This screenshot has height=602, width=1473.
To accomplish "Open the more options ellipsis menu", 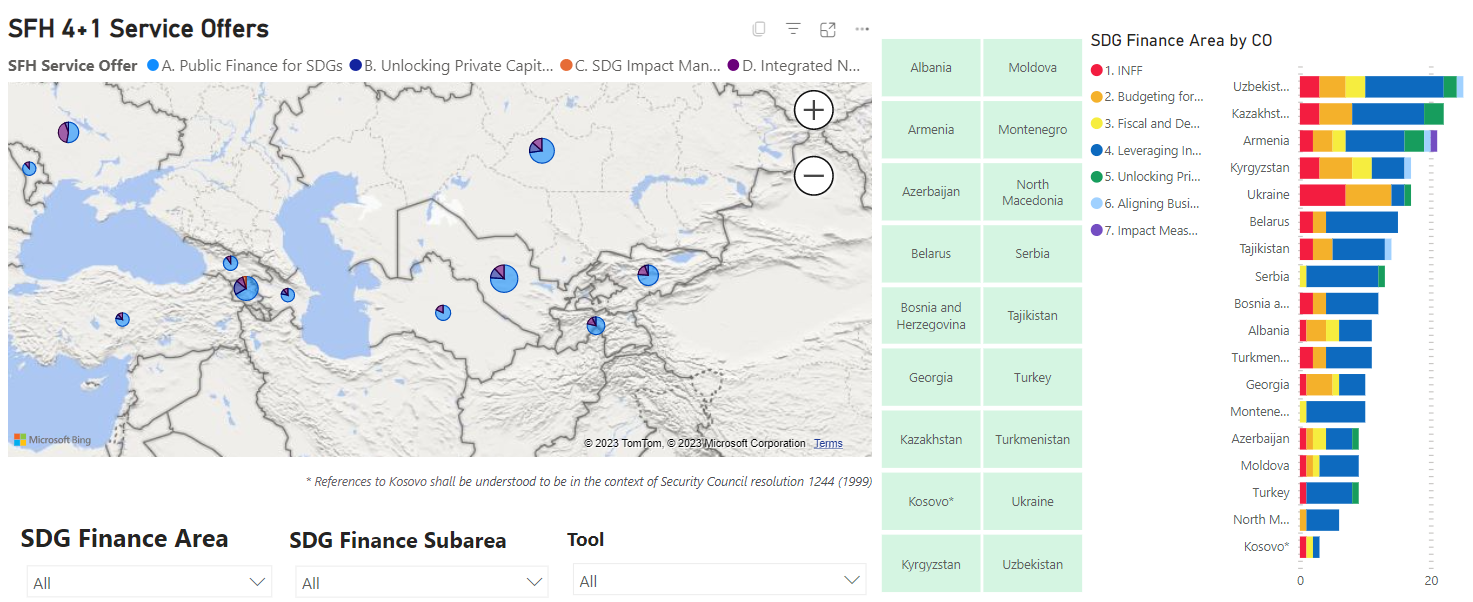I will click(862, 29).
